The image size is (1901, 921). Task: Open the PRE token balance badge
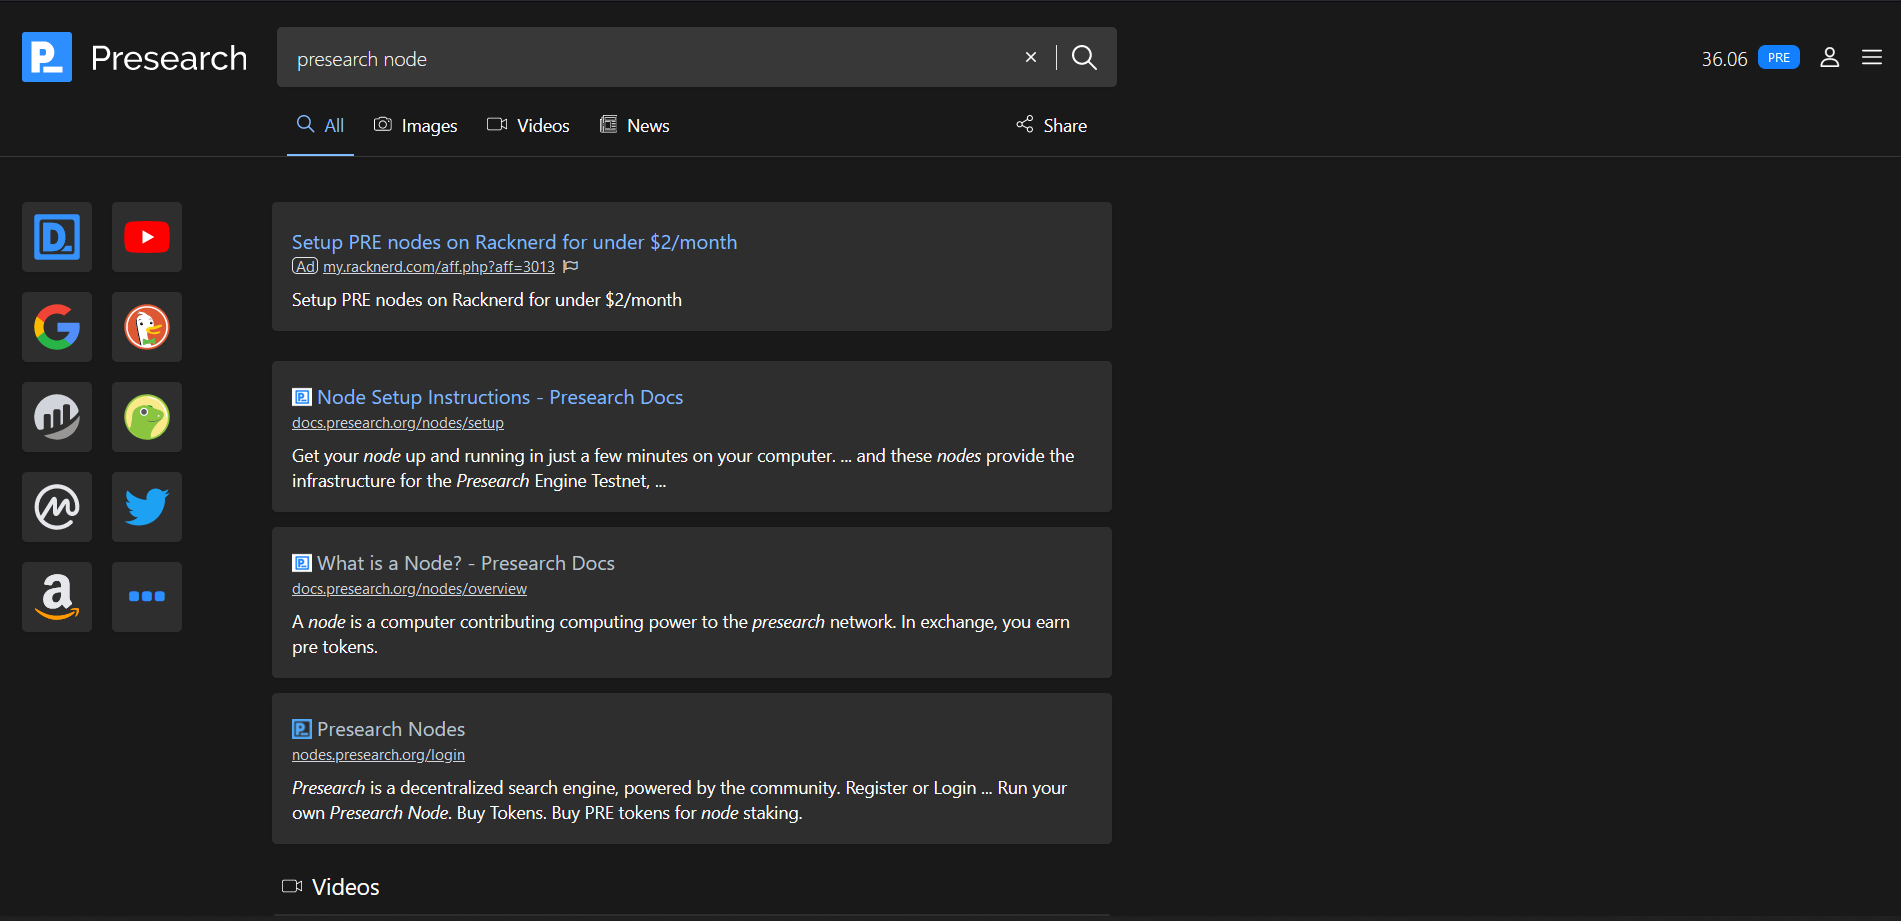pyautogui.click(x=1779, y=58)
